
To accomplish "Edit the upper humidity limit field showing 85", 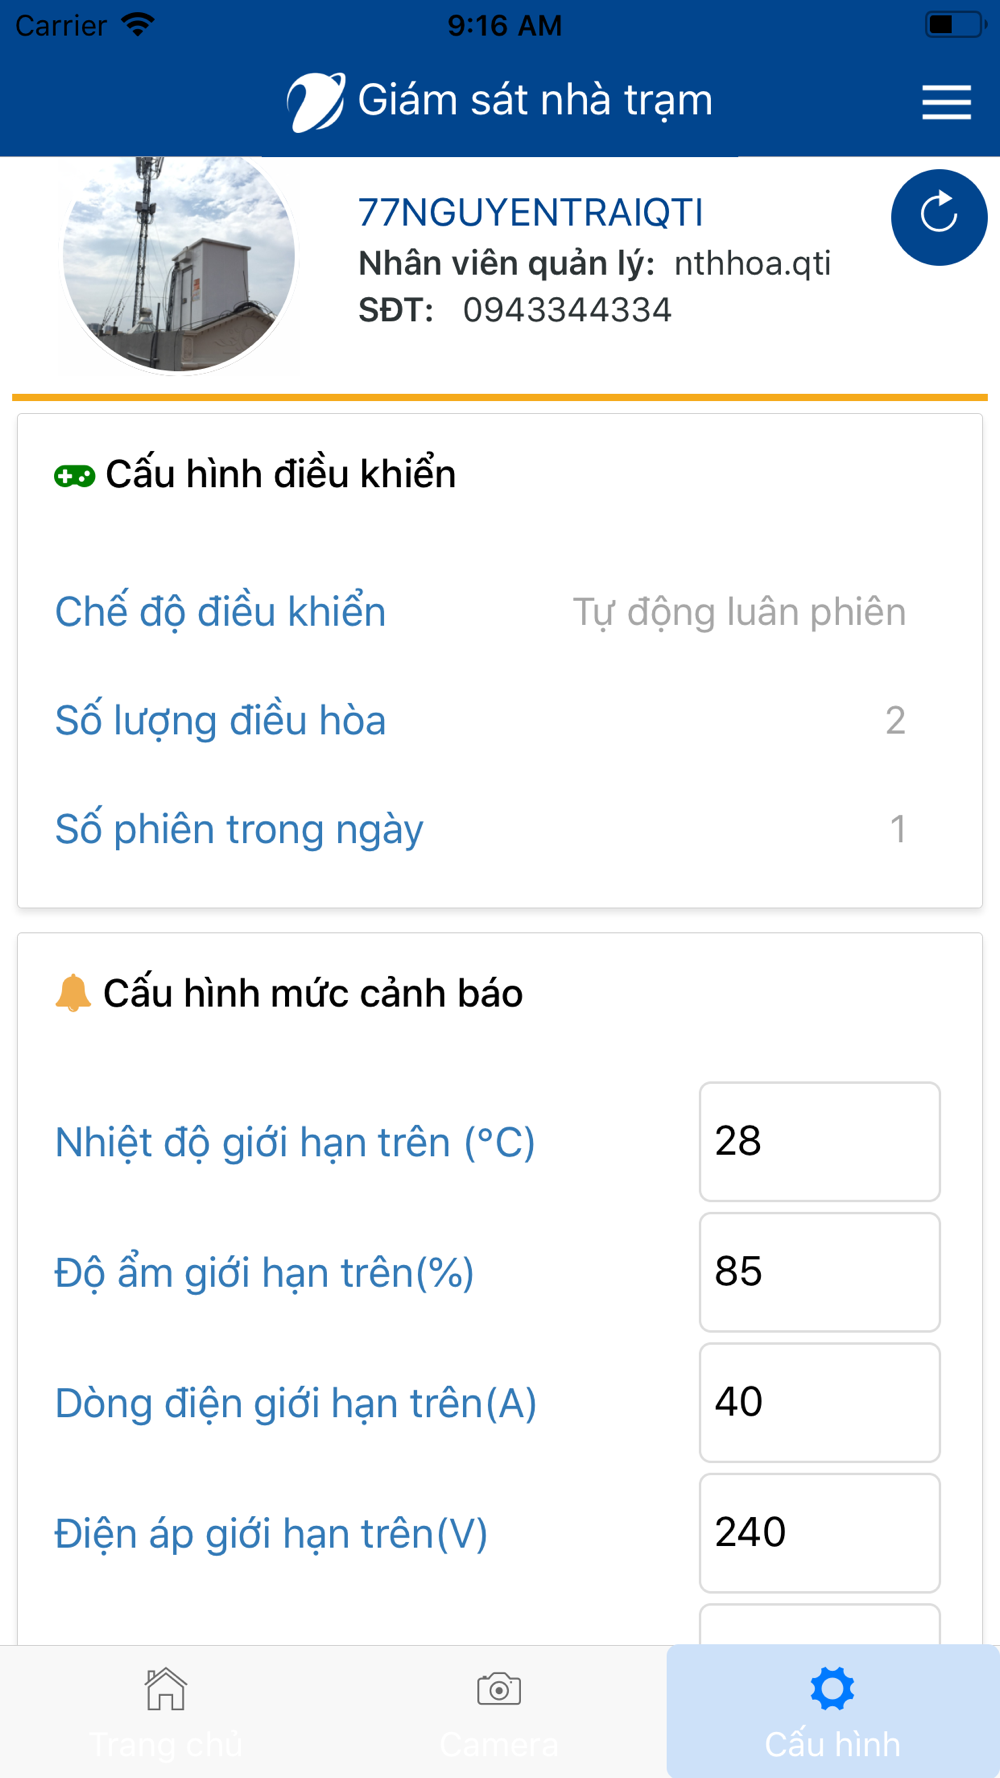I will pos(820,1272).
